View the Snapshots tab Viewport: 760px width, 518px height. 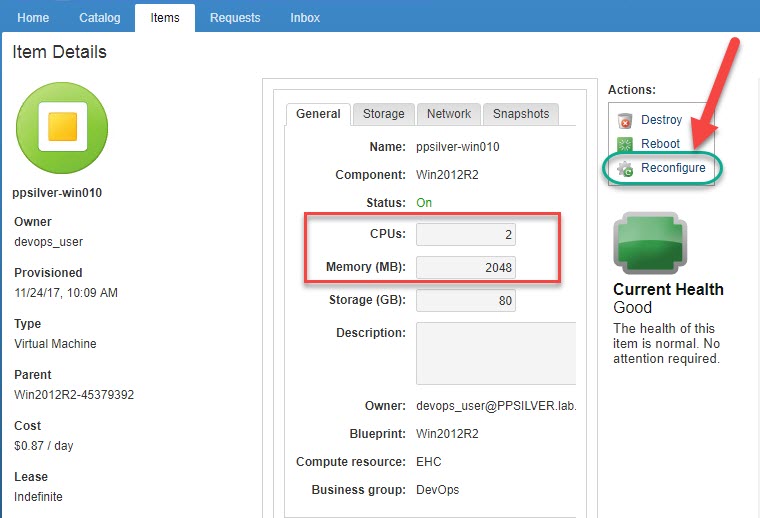(521, 114)
